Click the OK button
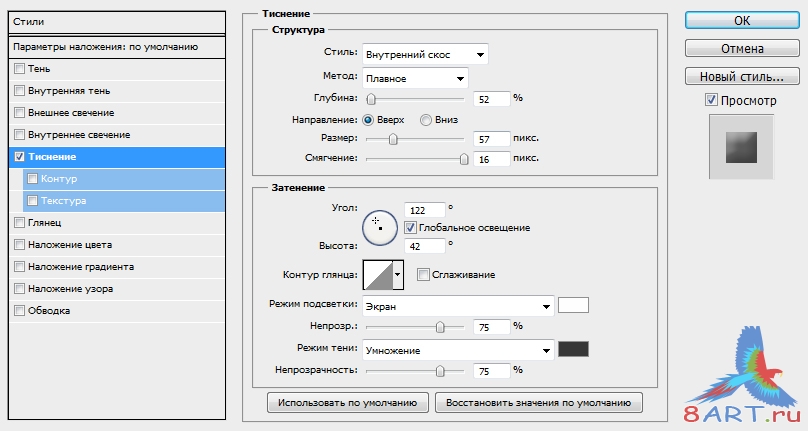The image size is (808, 431). 742,21
